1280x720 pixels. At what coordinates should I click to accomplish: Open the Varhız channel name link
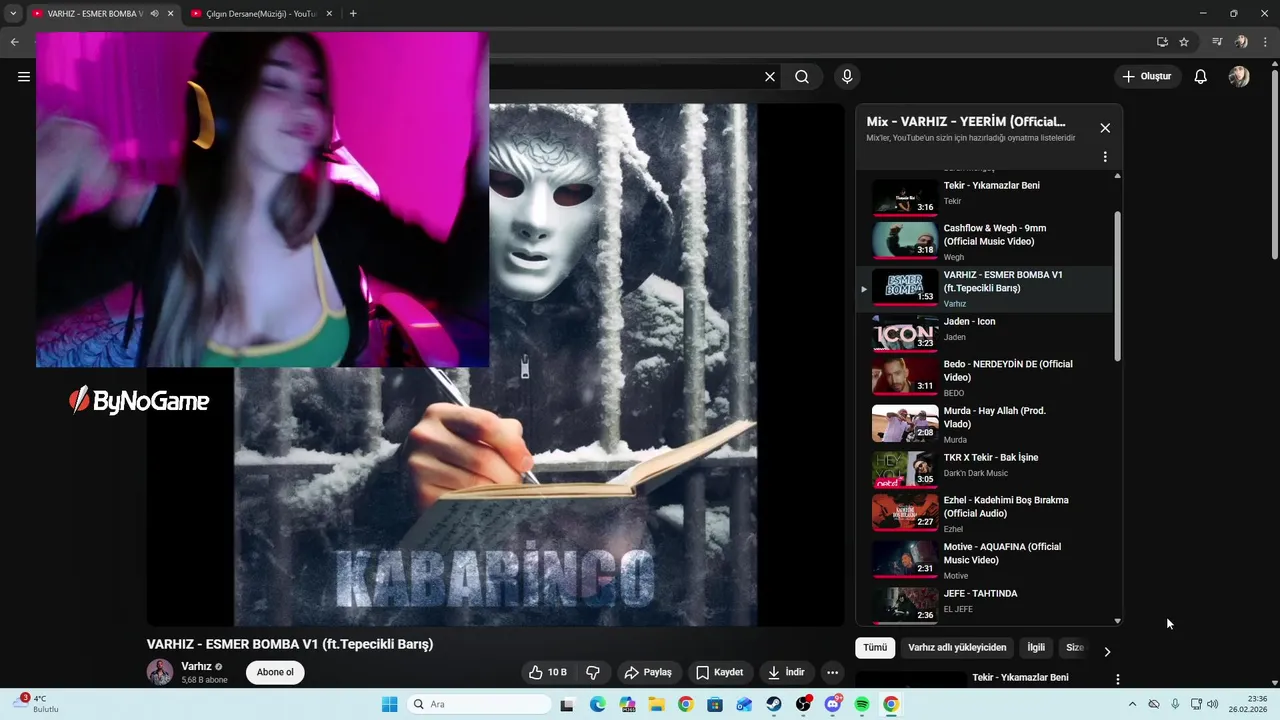(196, 666)
